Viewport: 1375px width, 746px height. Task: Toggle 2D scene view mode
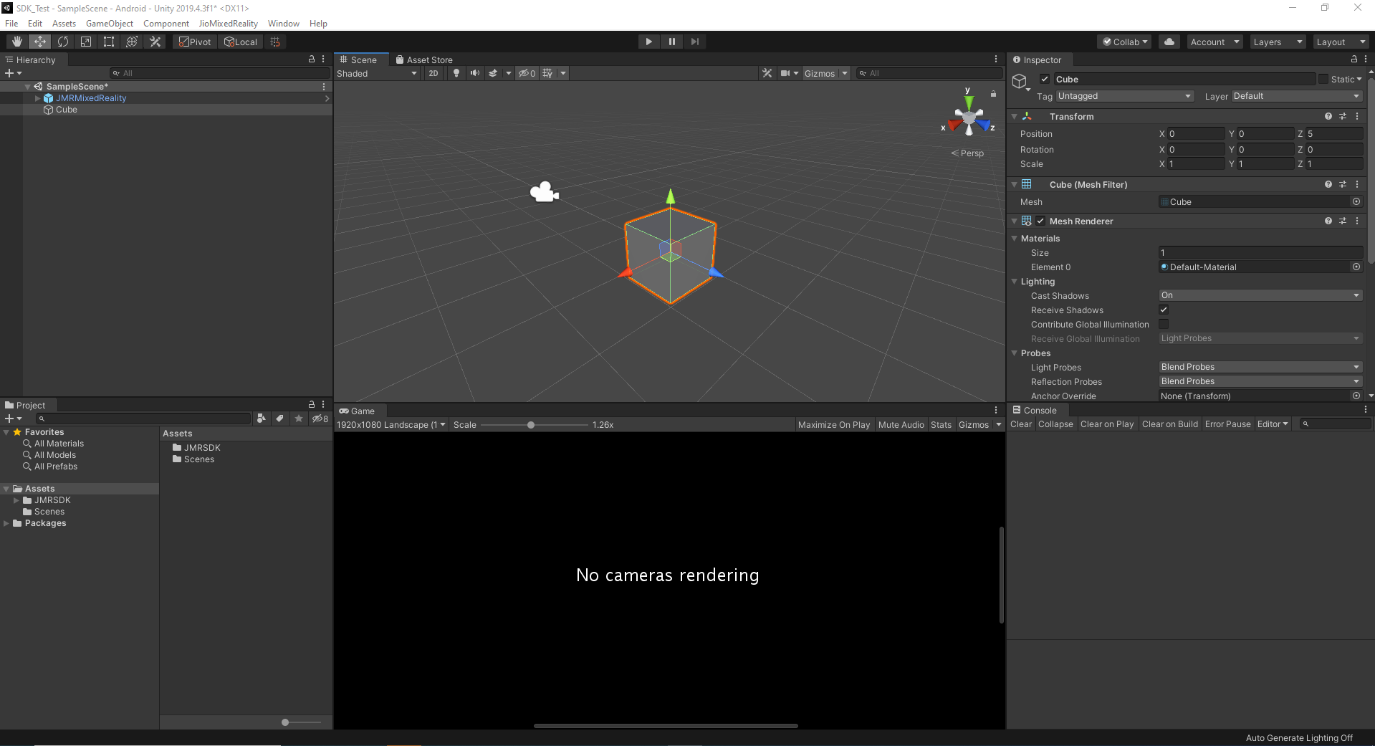click(x=433, y=72)
